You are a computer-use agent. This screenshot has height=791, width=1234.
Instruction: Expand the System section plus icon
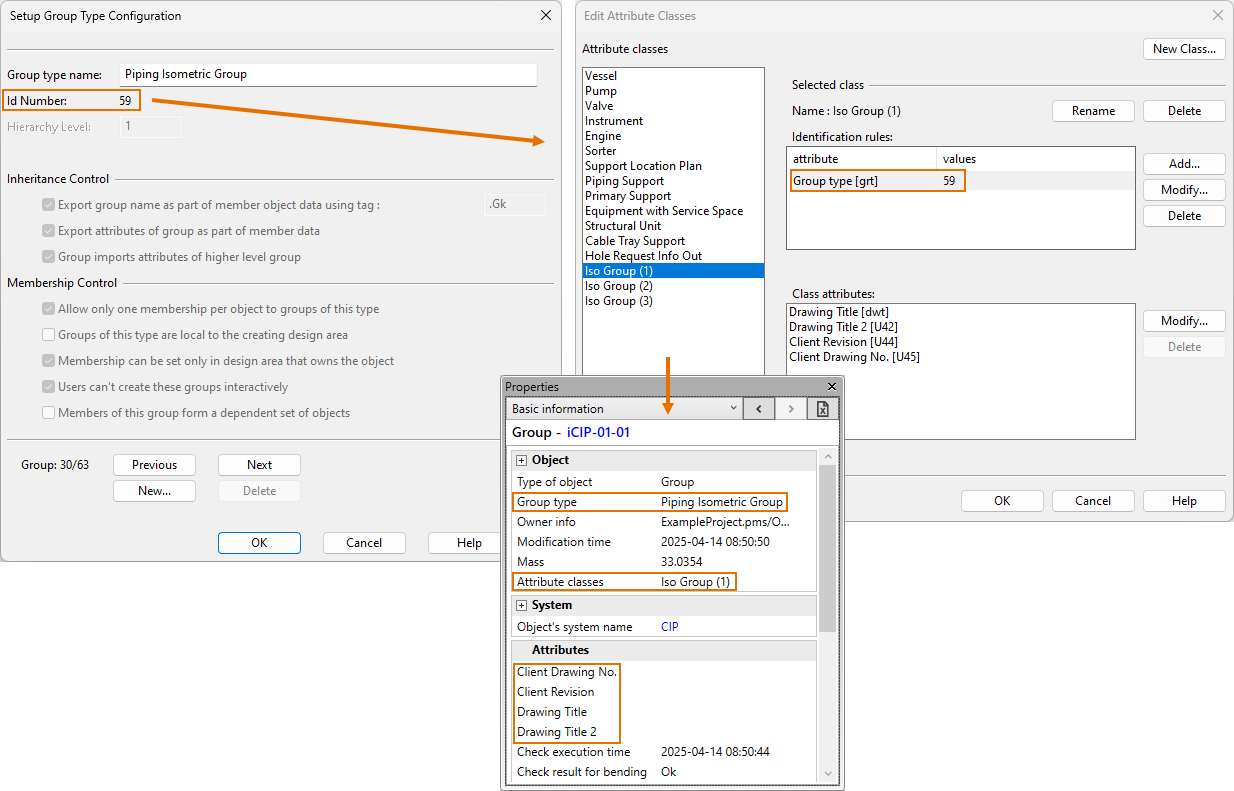click(x=521, y=605)
